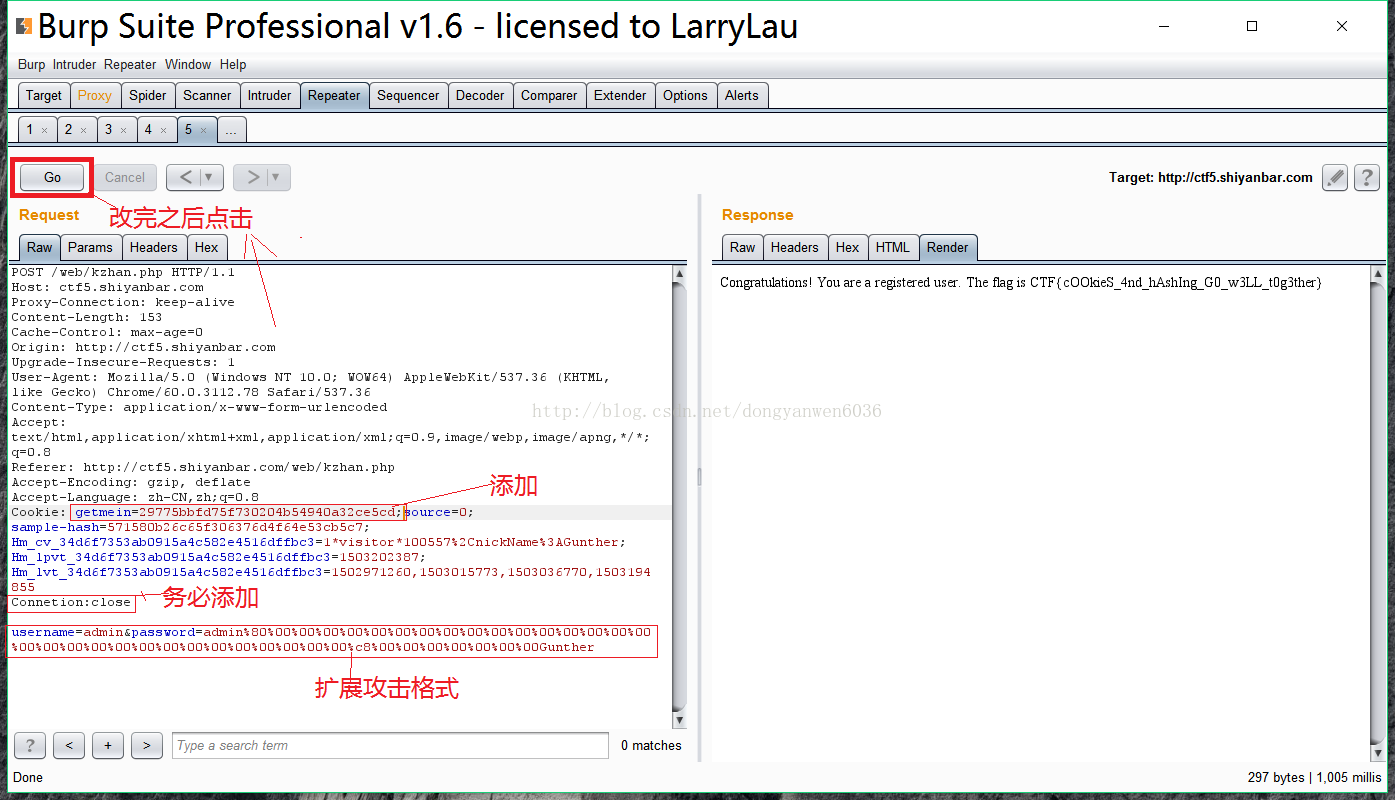Open the Response HTML tab
The height and width of the screenshot is (800, 1395).
click(893, 247)
